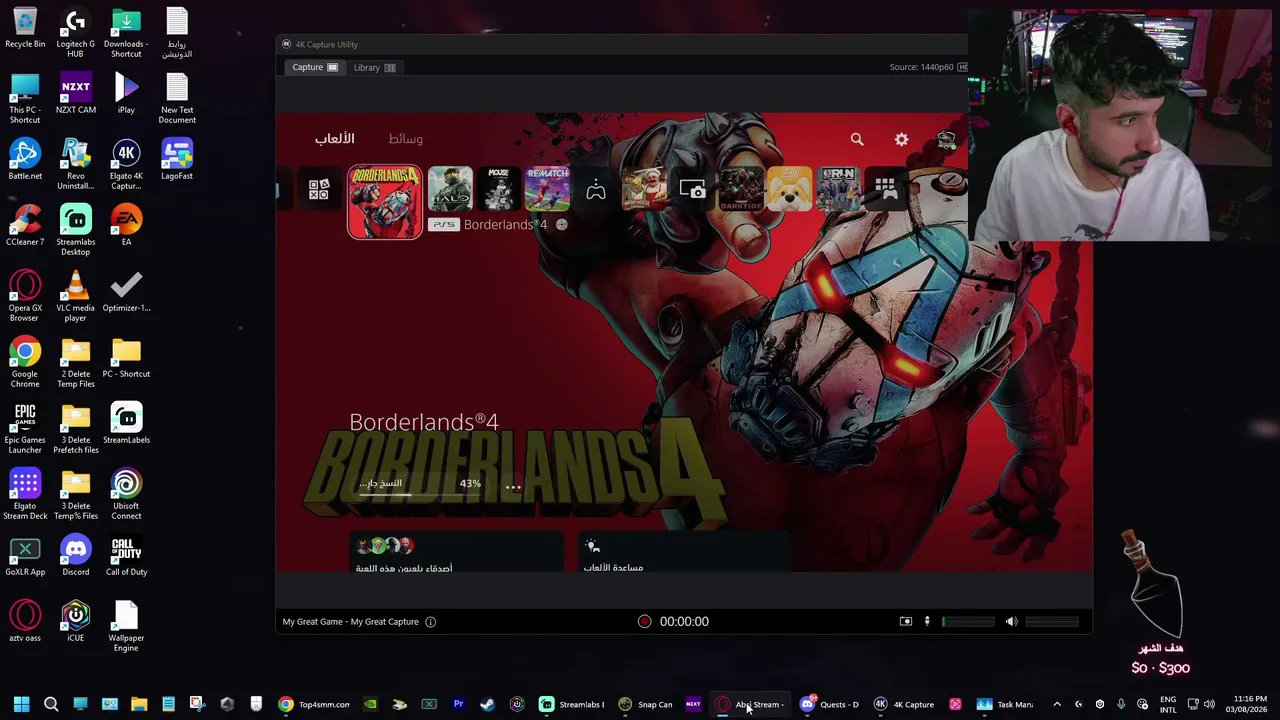1280x720 pixels.
Task: Open the three-dot menu next to 43% progress
Action: (513, 487)
